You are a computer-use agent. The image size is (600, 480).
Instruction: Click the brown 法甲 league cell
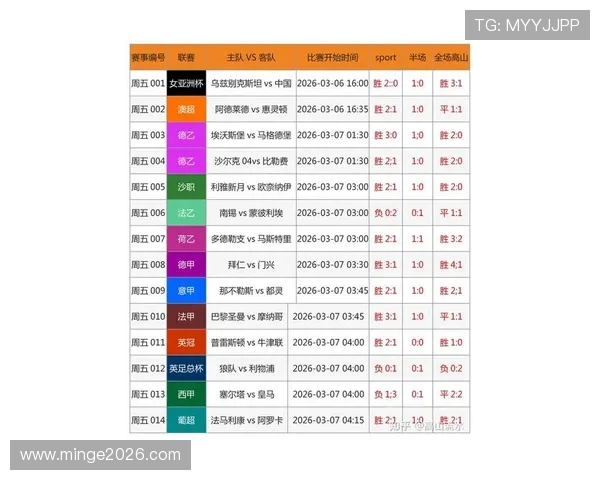pos(186,317)
